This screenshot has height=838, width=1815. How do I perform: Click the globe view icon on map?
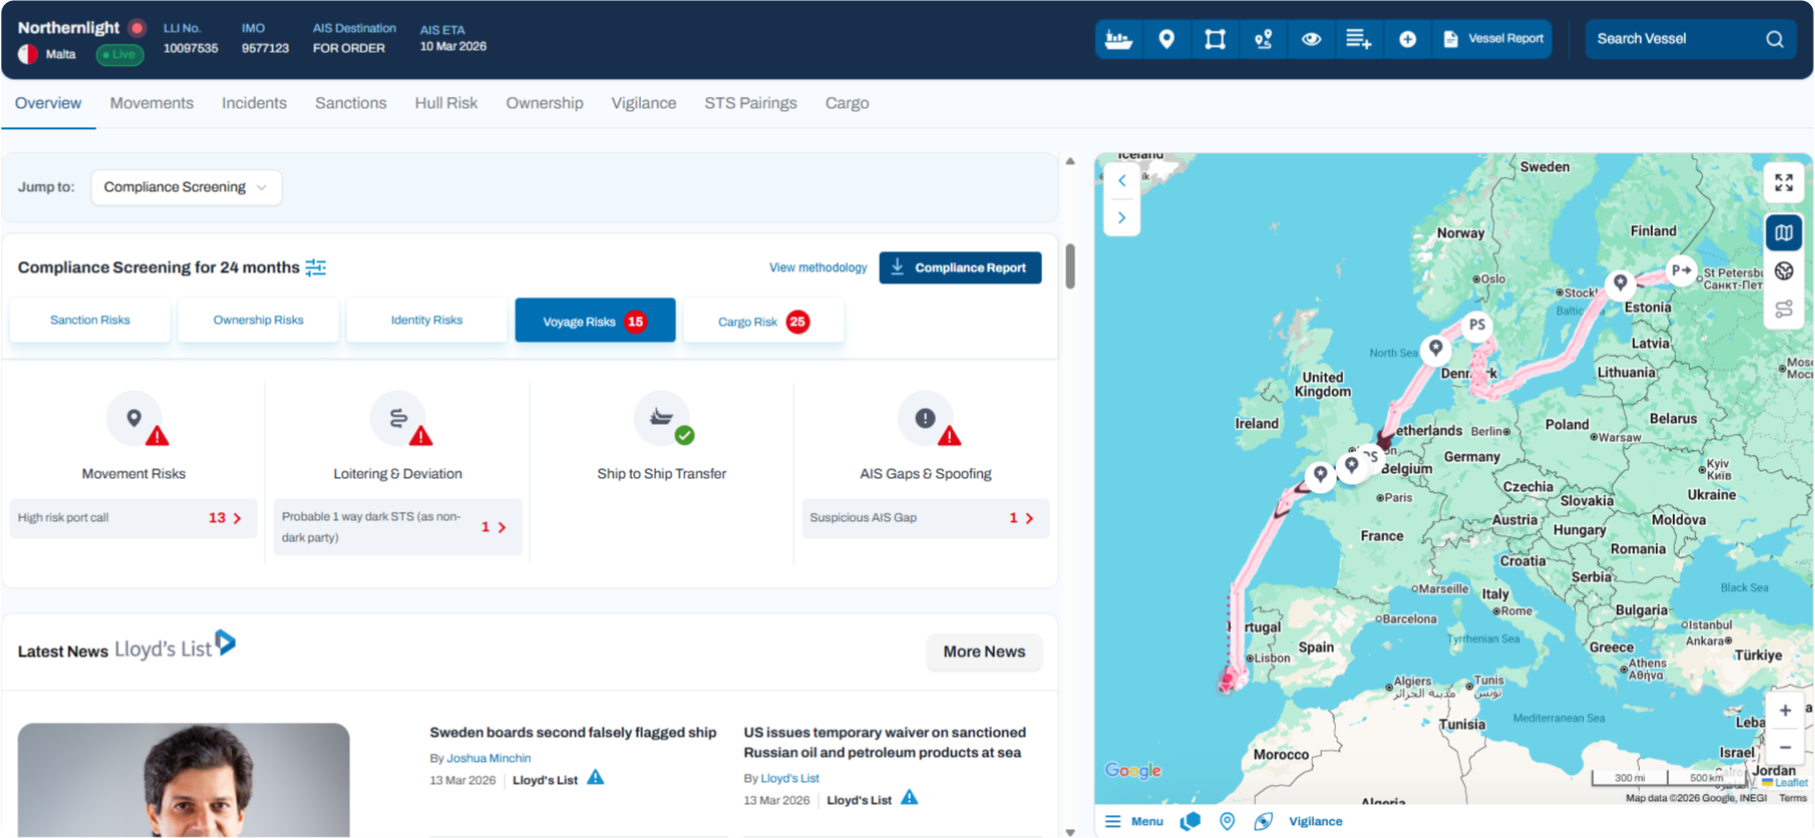point(1783,271)
